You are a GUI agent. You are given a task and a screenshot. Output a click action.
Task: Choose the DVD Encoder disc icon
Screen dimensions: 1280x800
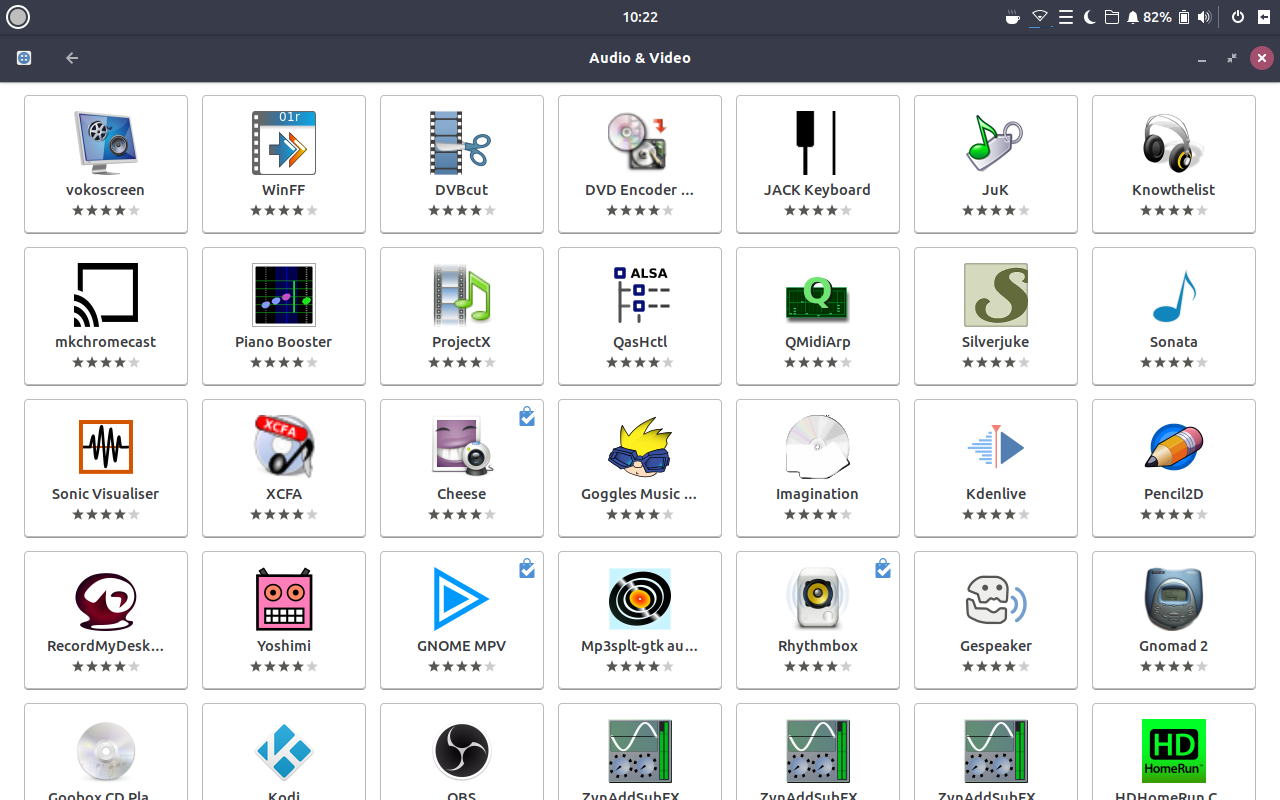(640, 143)
